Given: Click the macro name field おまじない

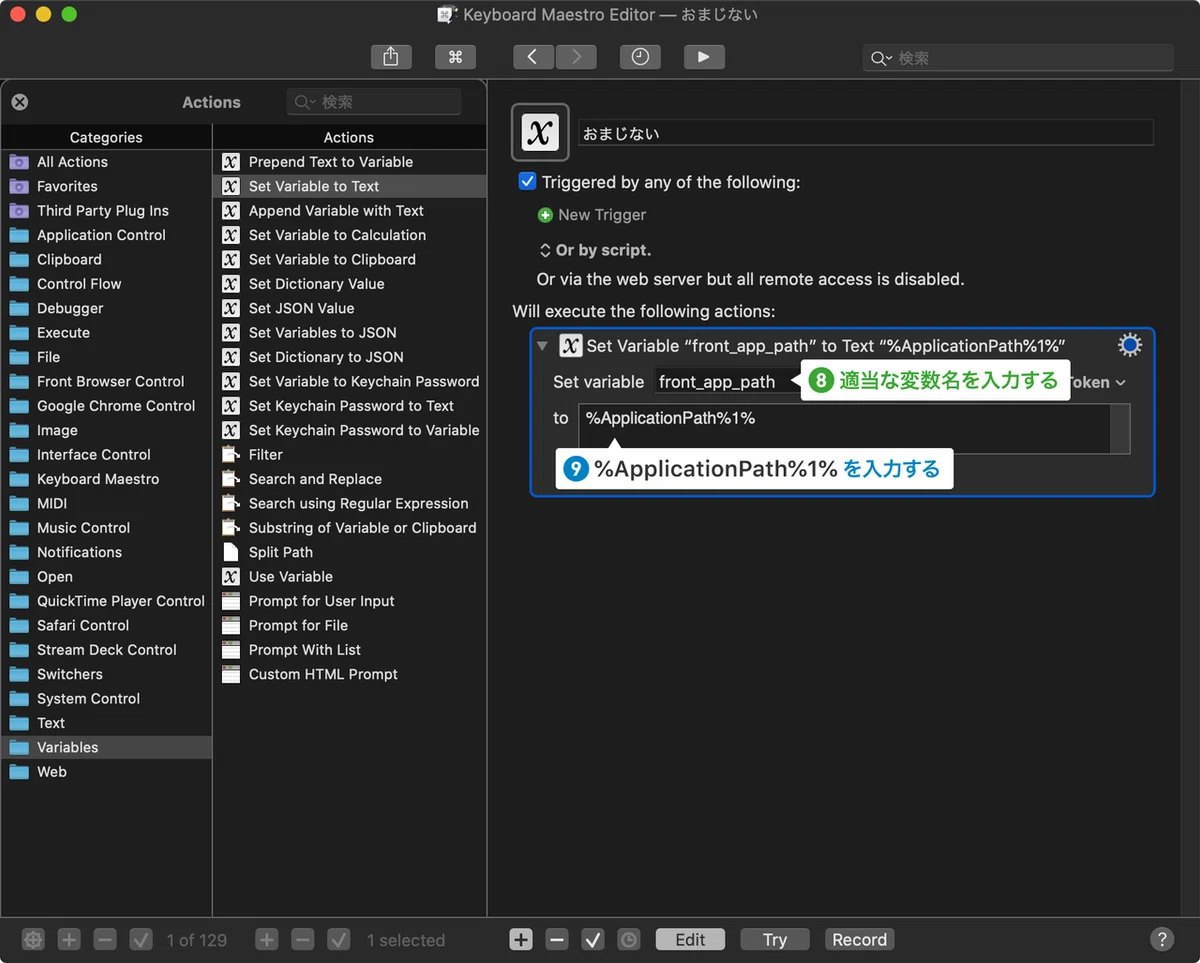Looking at the screenshot, I should point(866,133).
